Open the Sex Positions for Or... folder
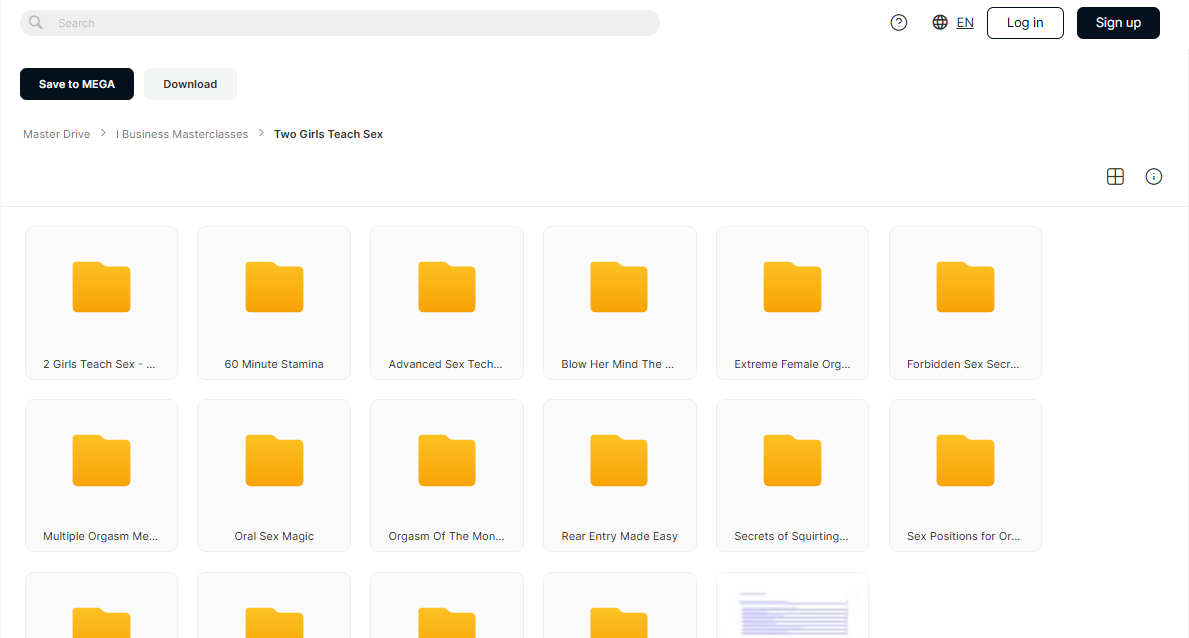Image resolution: width=1189 pixels, height=638 pixels. click(965, 476)
